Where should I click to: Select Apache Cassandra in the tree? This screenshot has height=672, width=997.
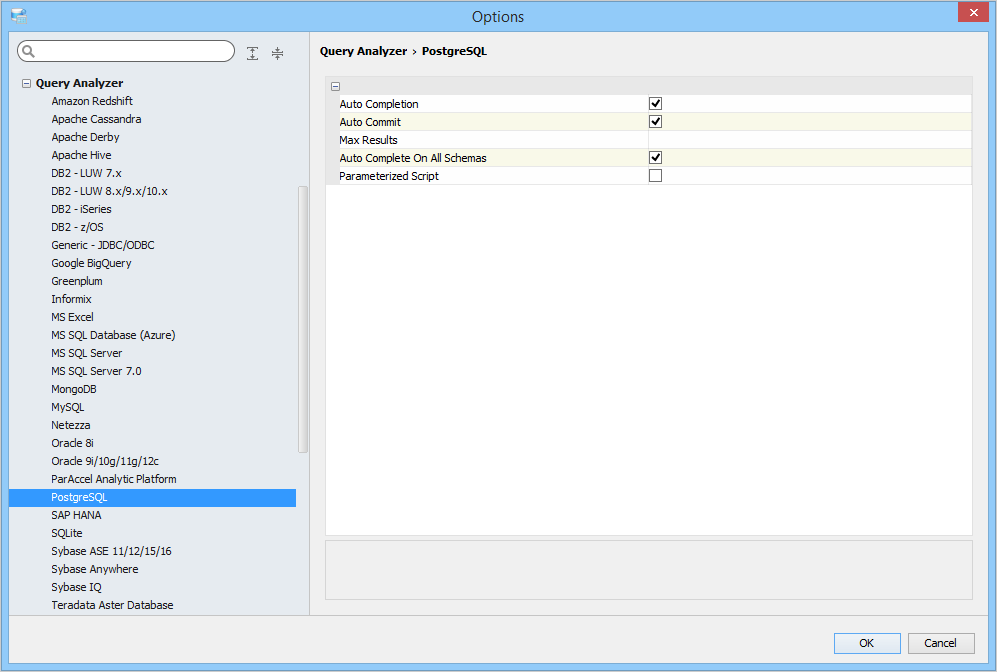96,119
